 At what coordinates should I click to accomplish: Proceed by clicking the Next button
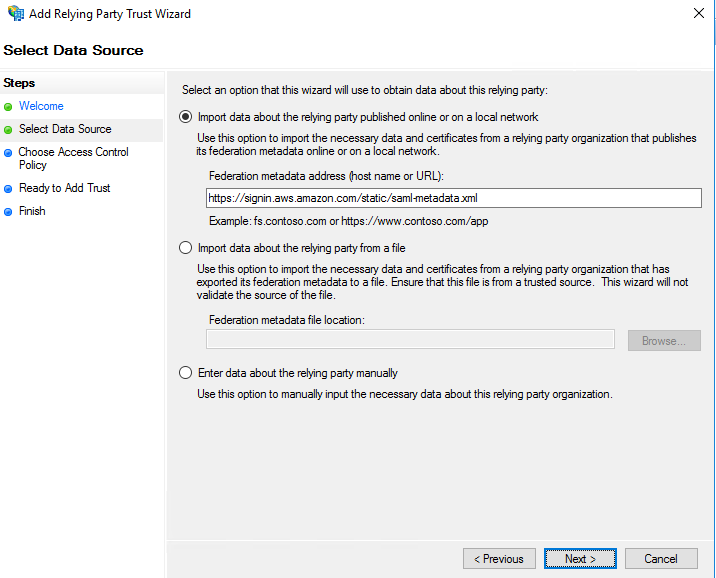(x=580, y=559)
